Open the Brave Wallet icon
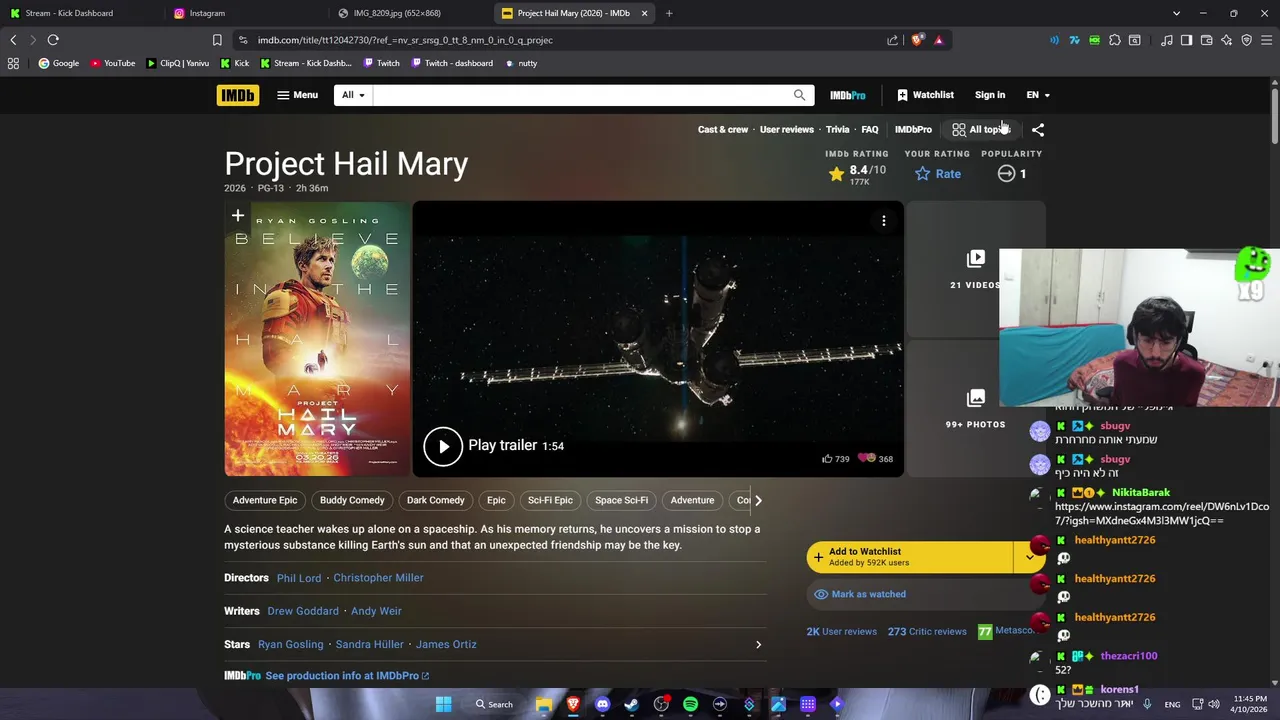1280x720 pixels. 1206,40
